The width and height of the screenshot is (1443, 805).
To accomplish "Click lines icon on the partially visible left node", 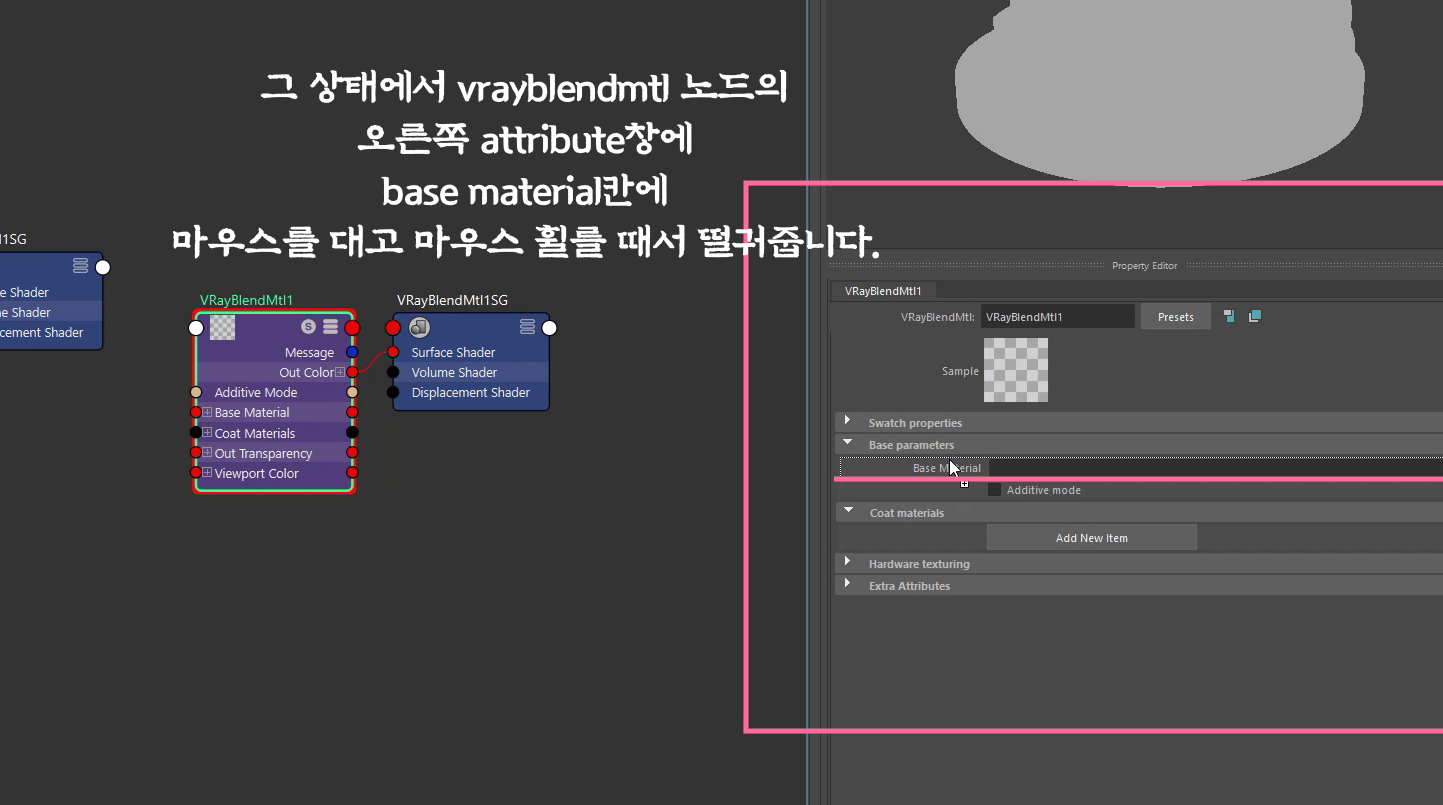I will pos(80,266).
